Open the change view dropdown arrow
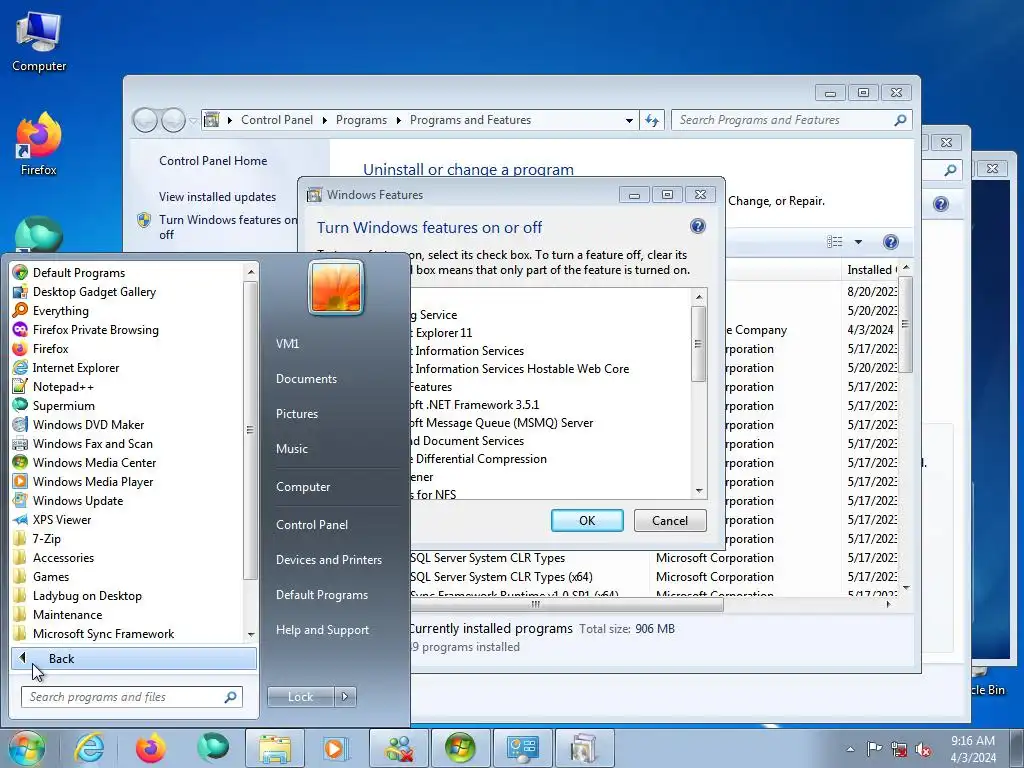The image size is (1024, 768). click(x=858, y=242)
